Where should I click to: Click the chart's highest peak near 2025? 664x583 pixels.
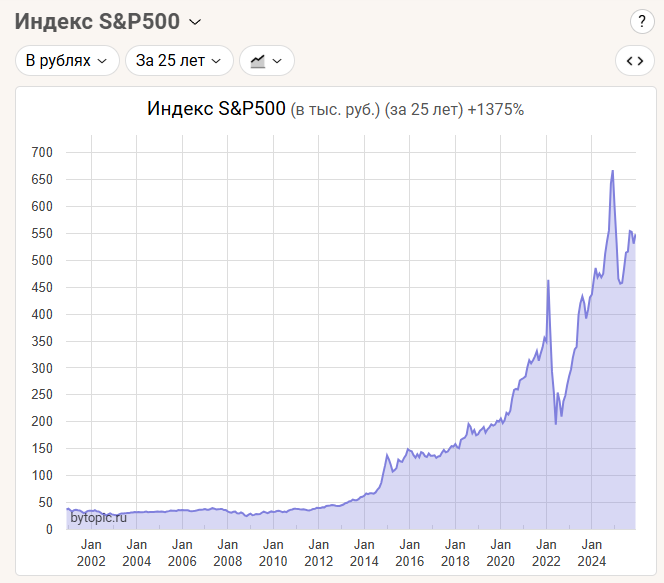coord(613,171)
